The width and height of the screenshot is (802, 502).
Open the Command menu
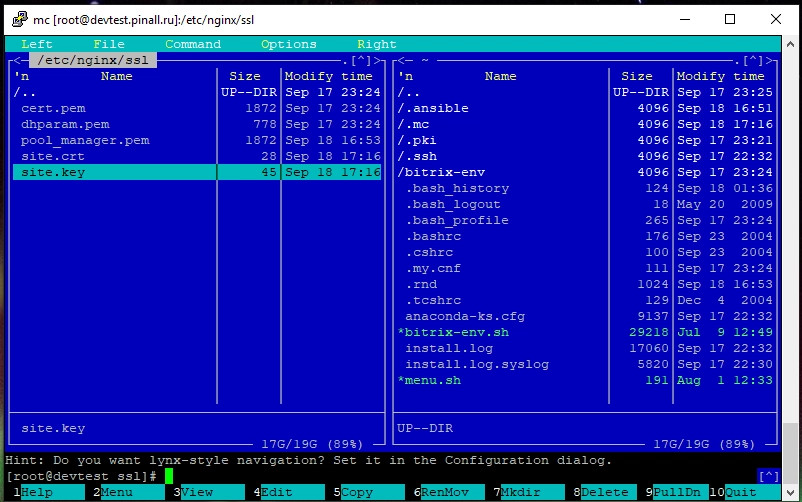(193, 44)
